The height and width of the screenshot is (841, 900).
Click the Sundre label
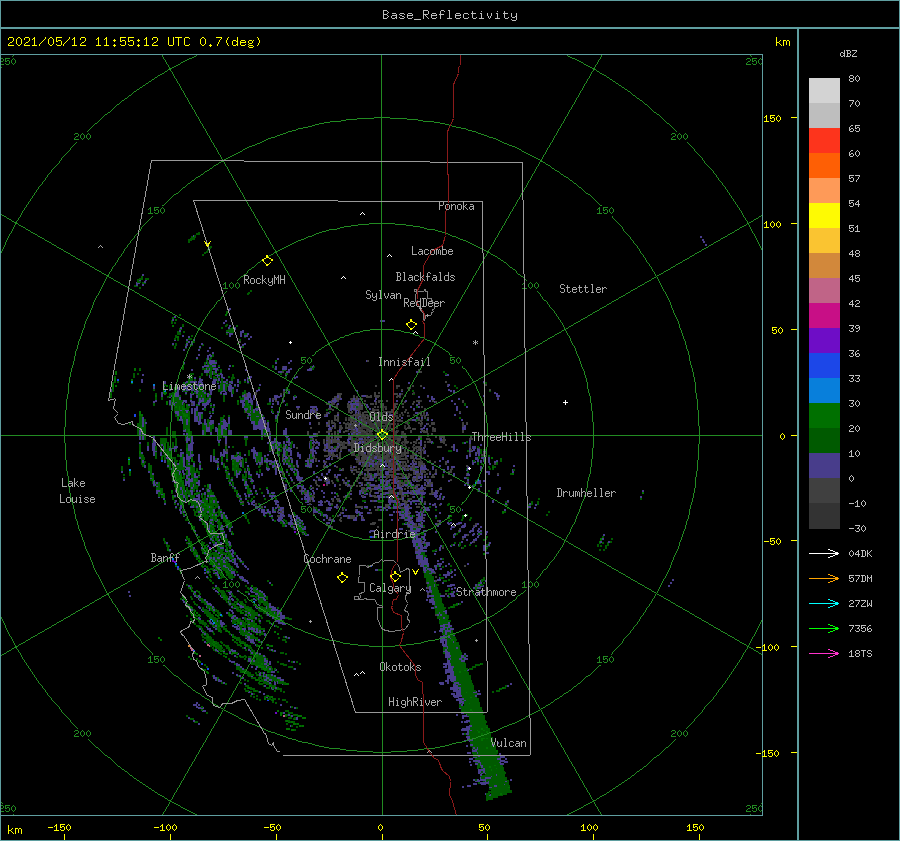click(303, 414)
